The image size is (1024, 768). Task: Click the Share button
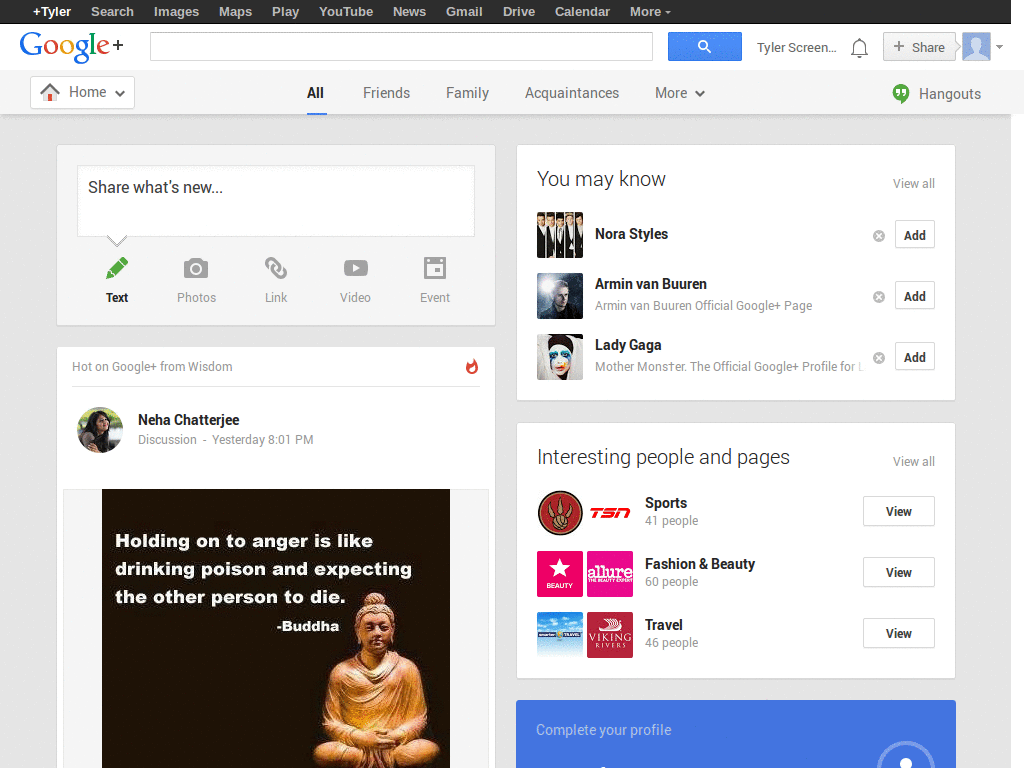pyautogui.click(x=919, y=47)
